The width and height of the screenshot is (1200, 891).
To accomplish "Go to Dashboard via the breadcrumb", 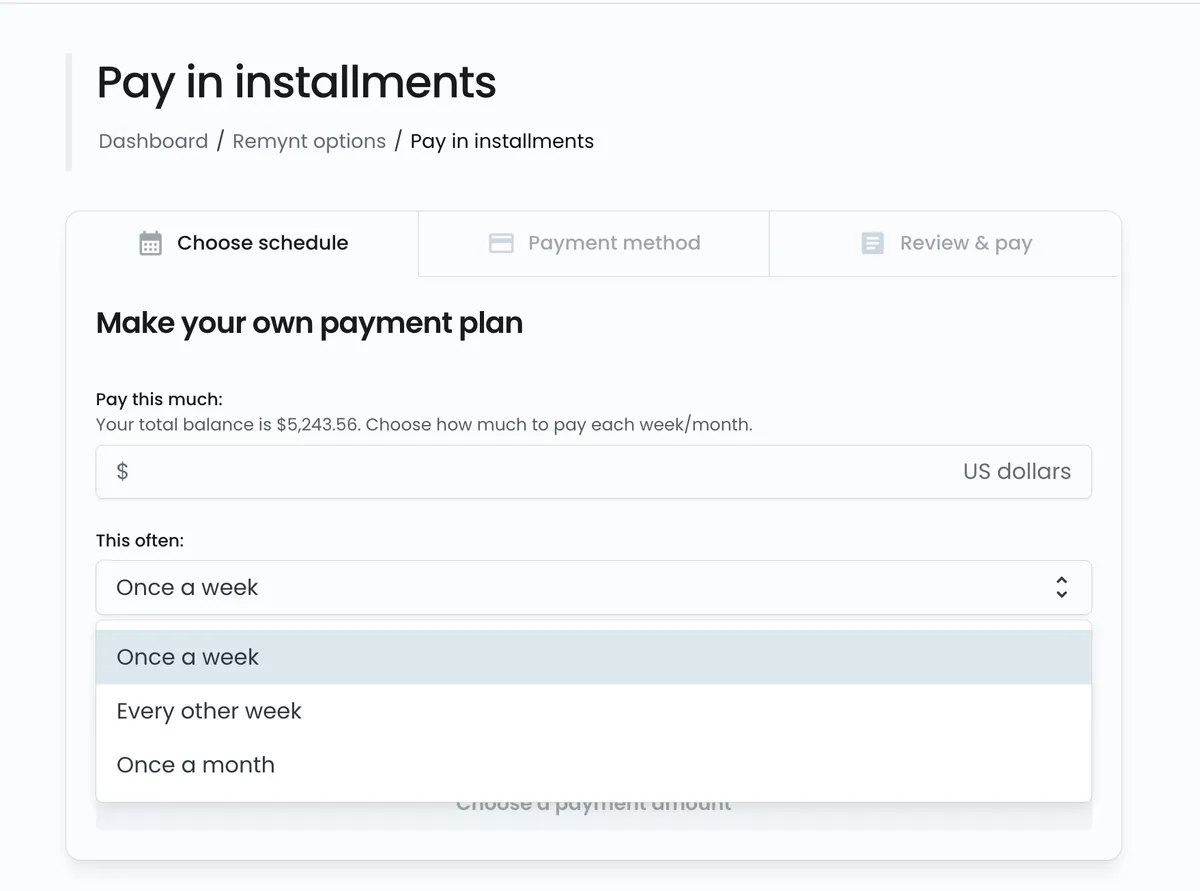I will tap(153, 141).
